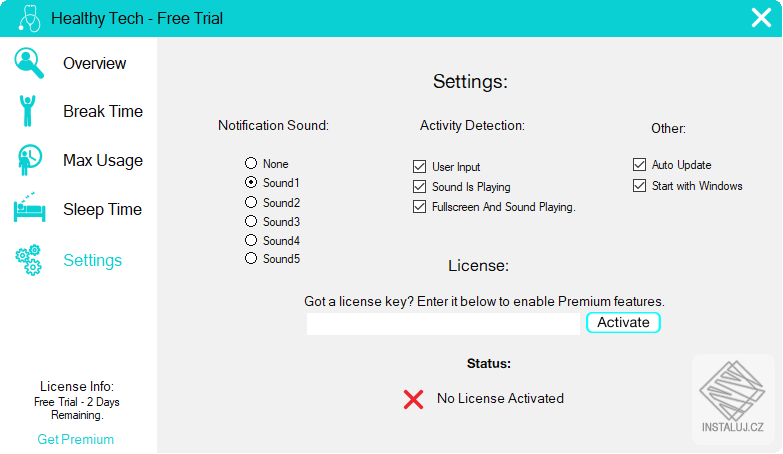This screenshot has height=454, width=783.
Task: Switch to the Max Usage page
Action: 102,160
